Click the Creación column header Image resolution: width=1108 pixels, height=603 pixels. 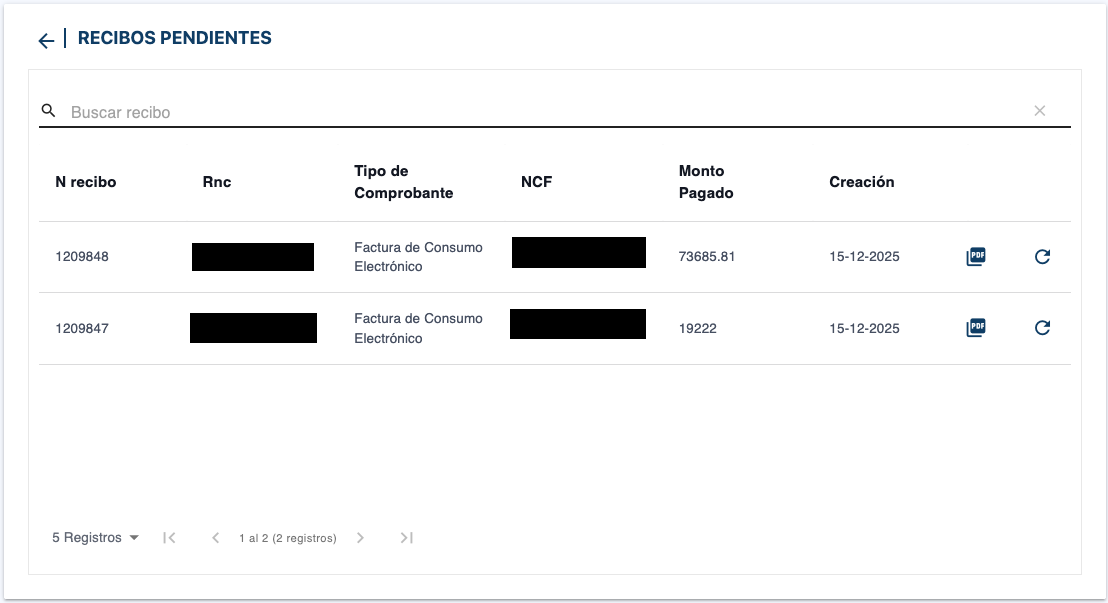(x=862, y=182)
